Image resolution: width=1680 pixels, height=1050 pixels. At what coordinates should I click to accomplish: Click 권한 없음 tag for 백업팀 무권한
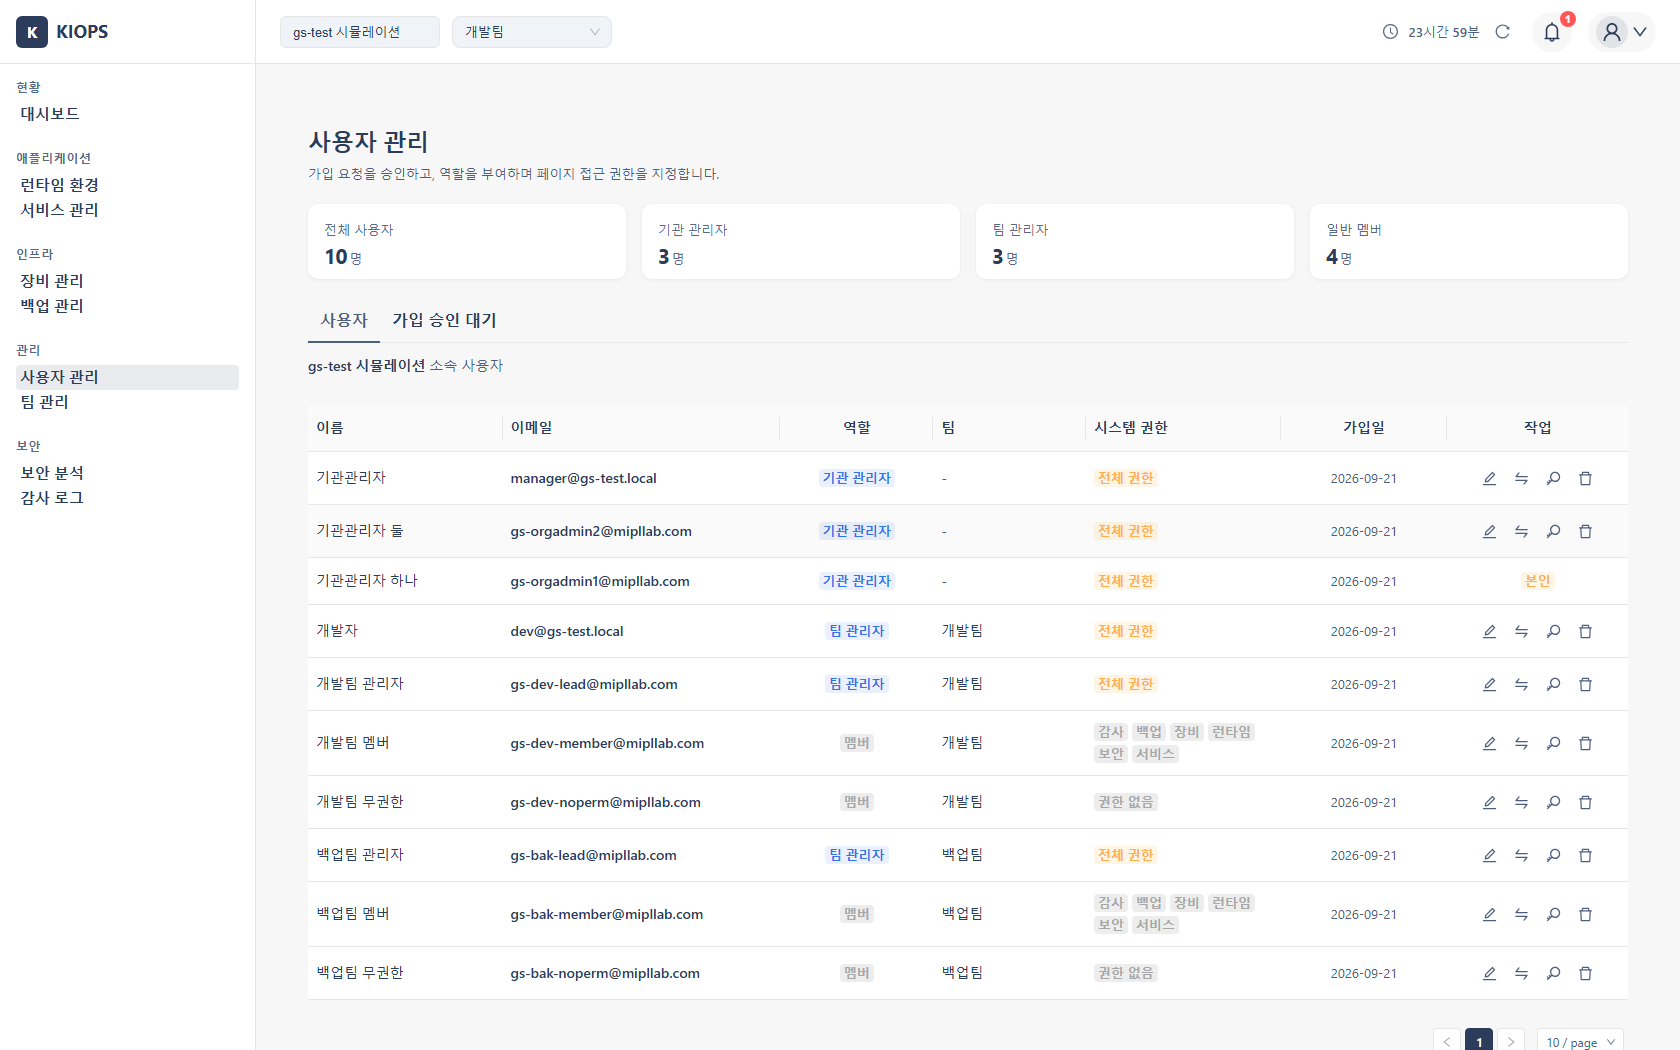(1126, 973)
